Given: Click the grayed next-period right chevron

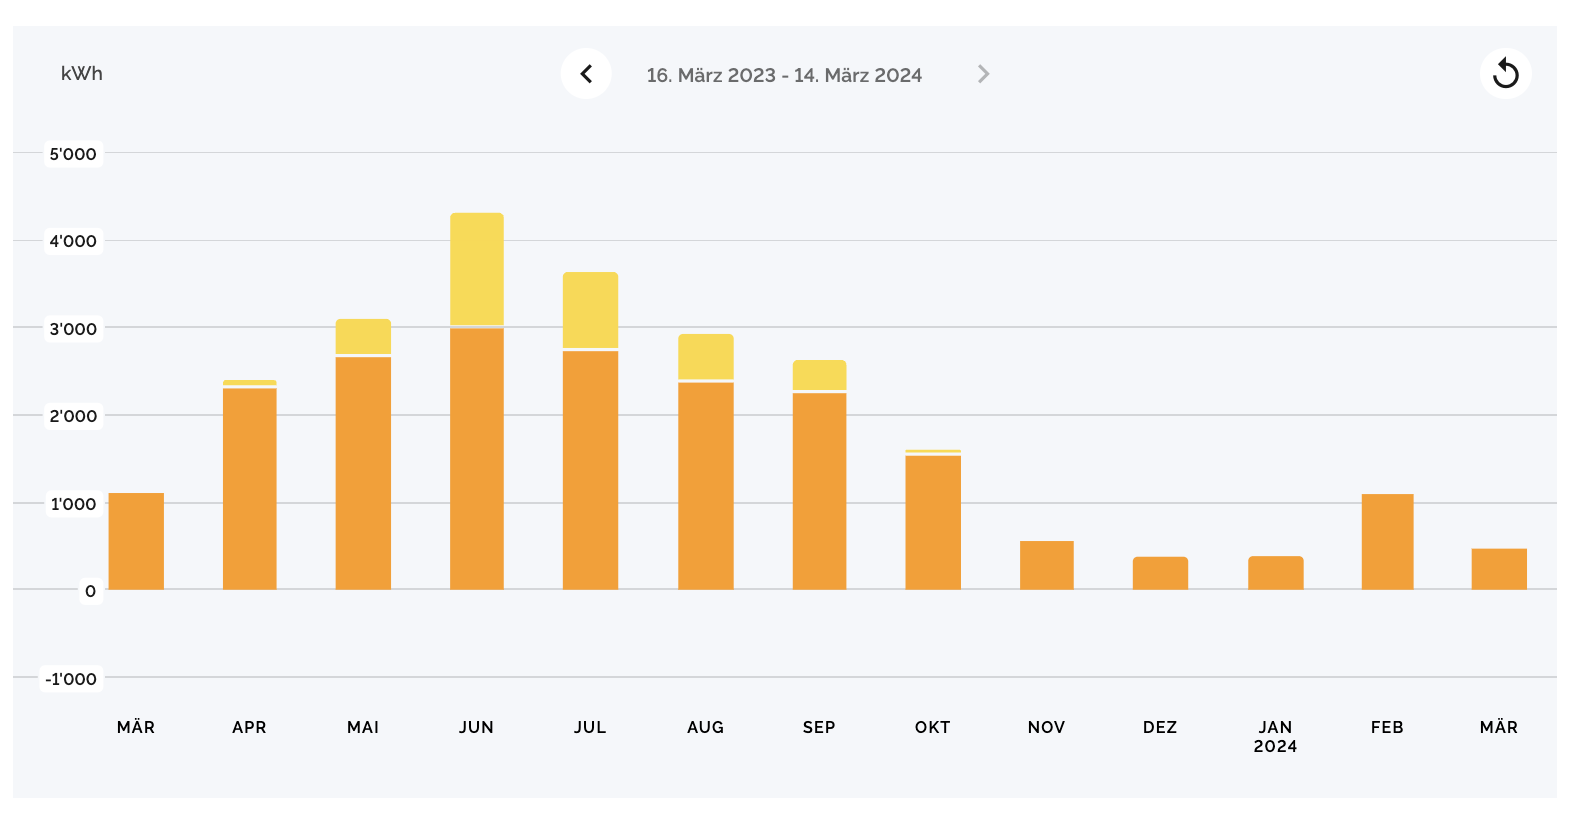Looking at the screenshot, I should [983, 74].
